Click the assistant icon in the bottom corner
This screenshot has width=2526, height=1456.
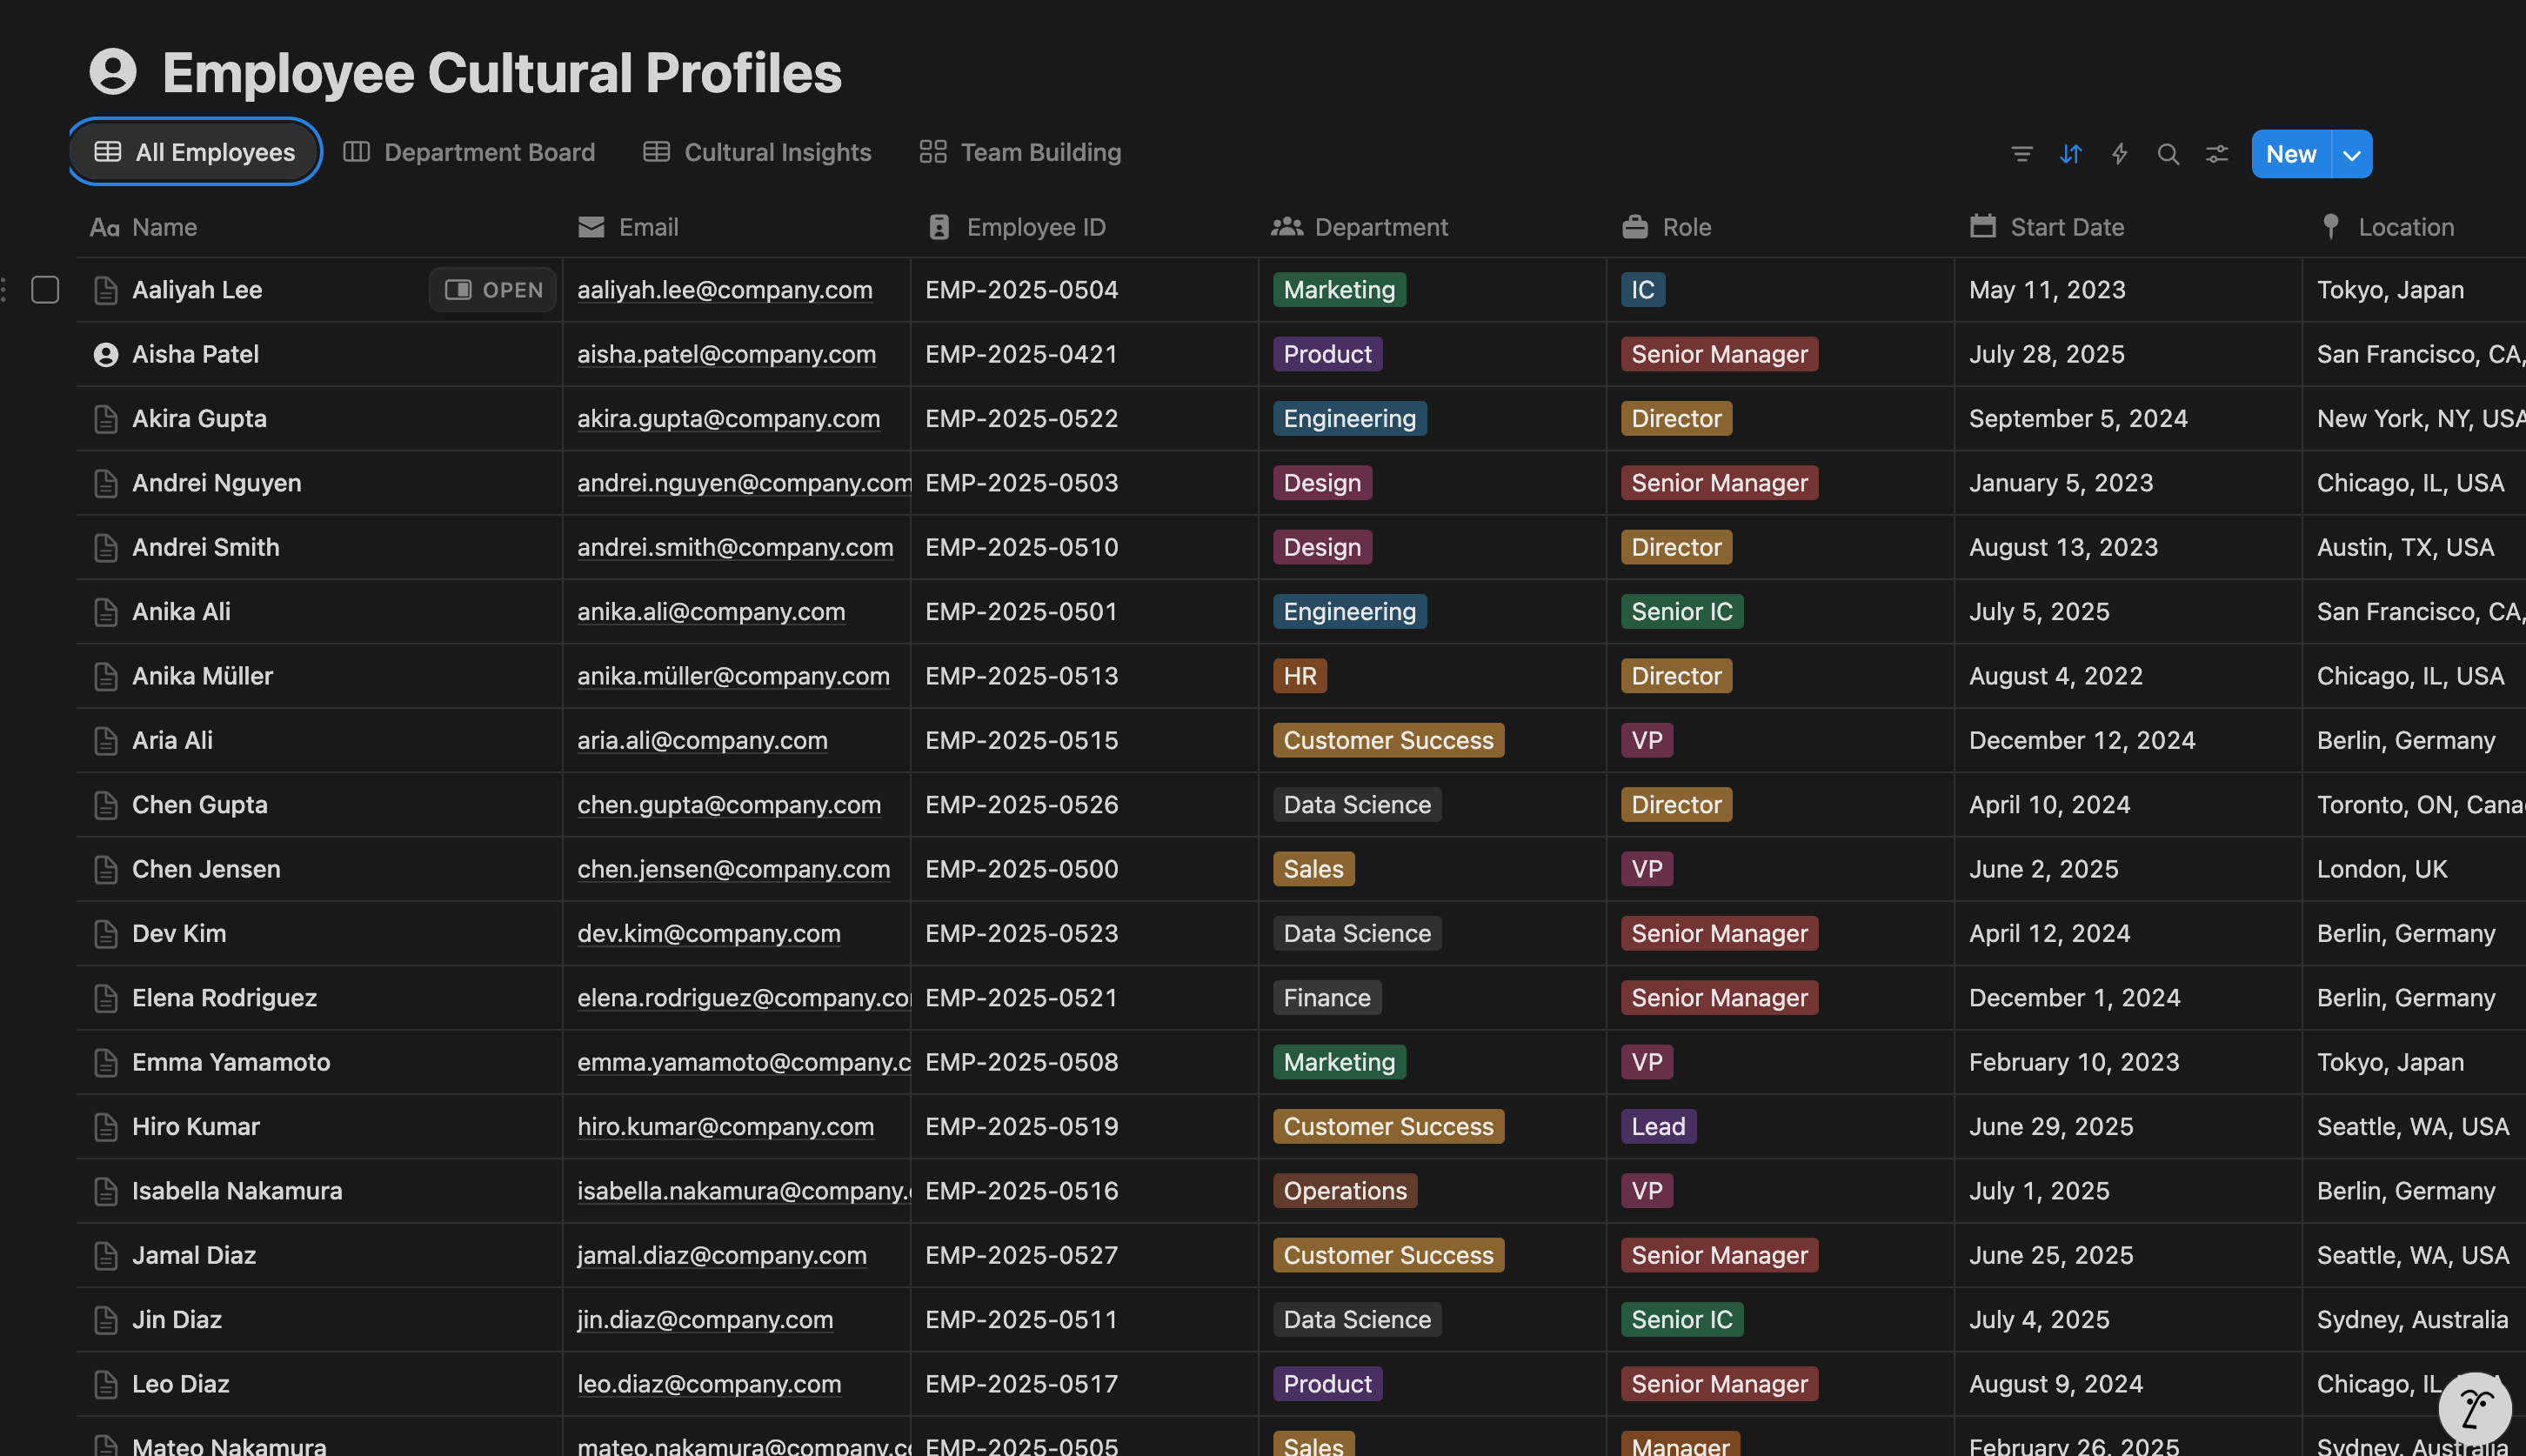tap(2474, 1409)
